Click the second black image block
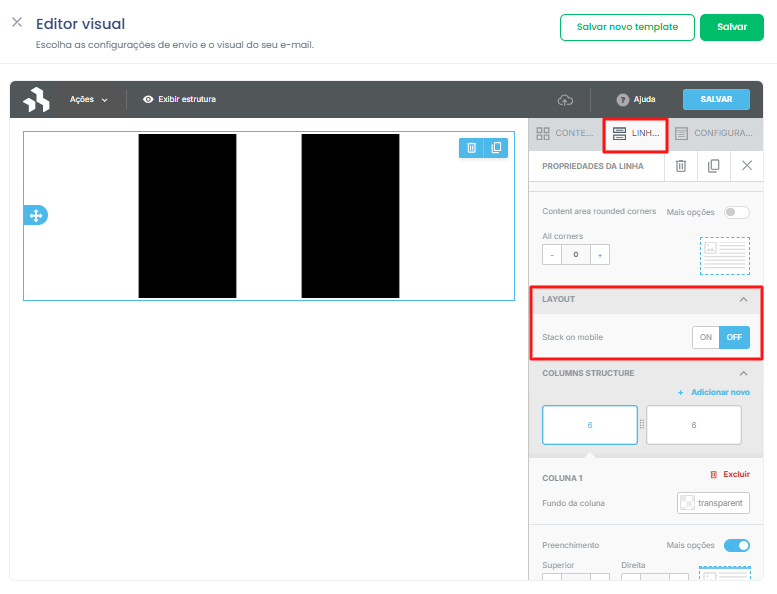 (x=350, y=216)
